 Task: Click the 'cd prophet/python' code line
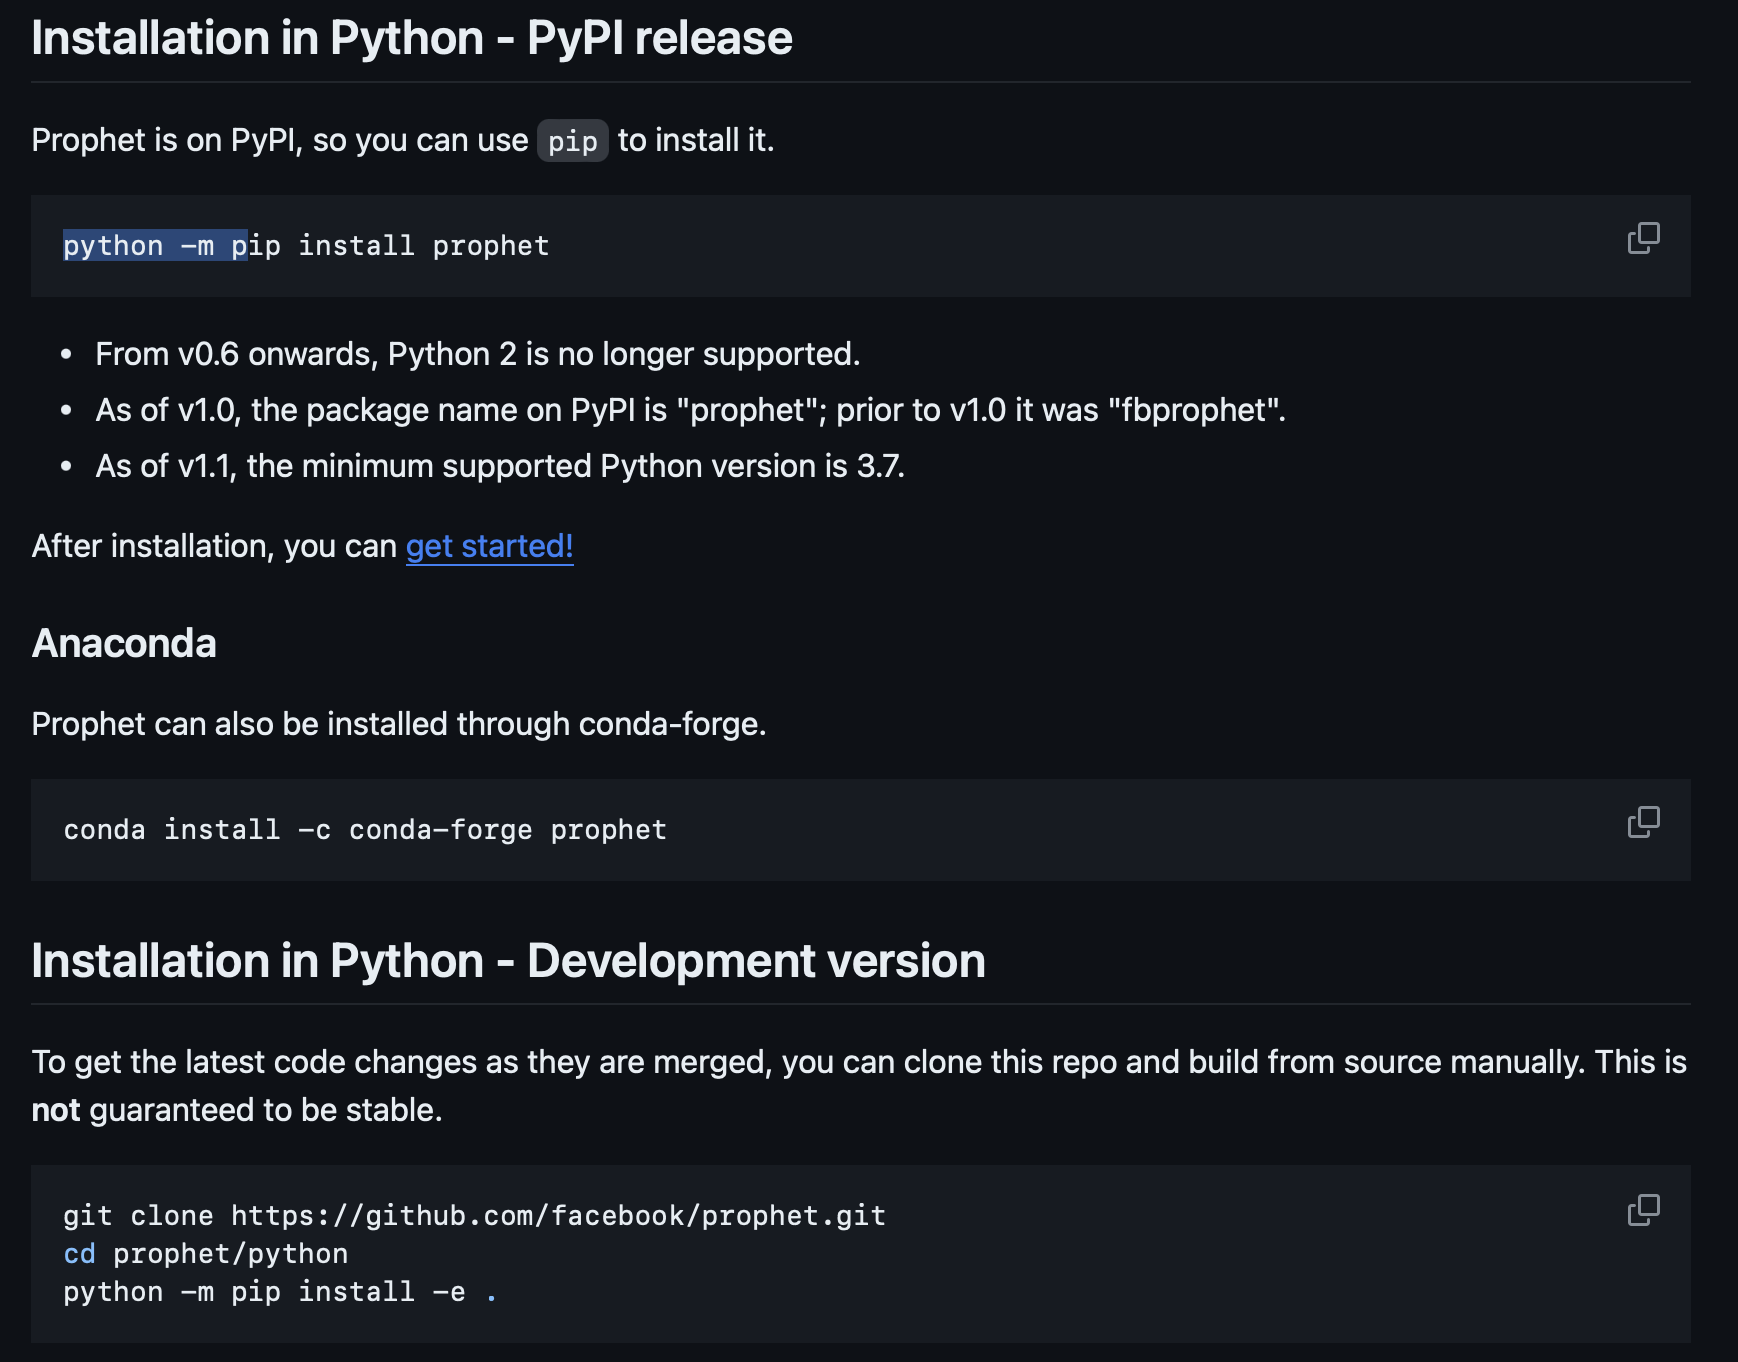click(x=206, y=1254)
